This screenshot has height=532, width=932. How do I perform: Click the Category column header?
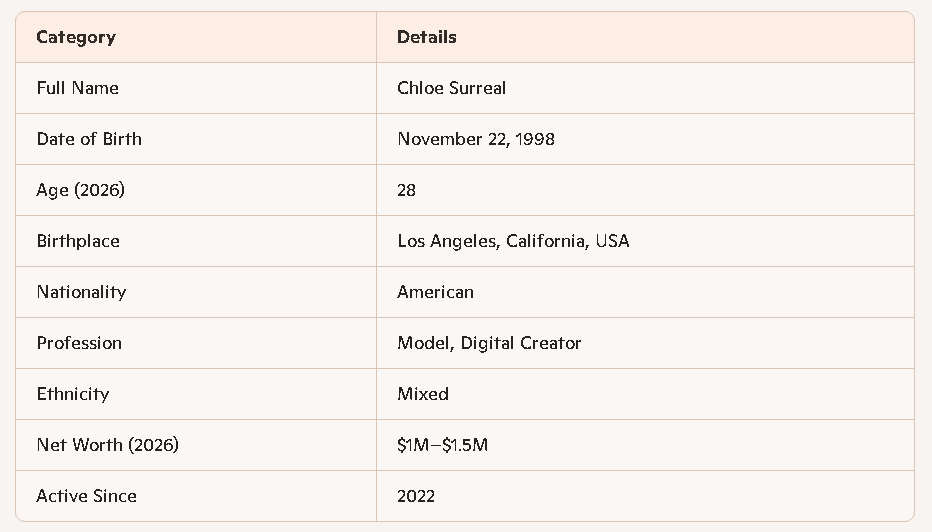[x=76, y=37]
